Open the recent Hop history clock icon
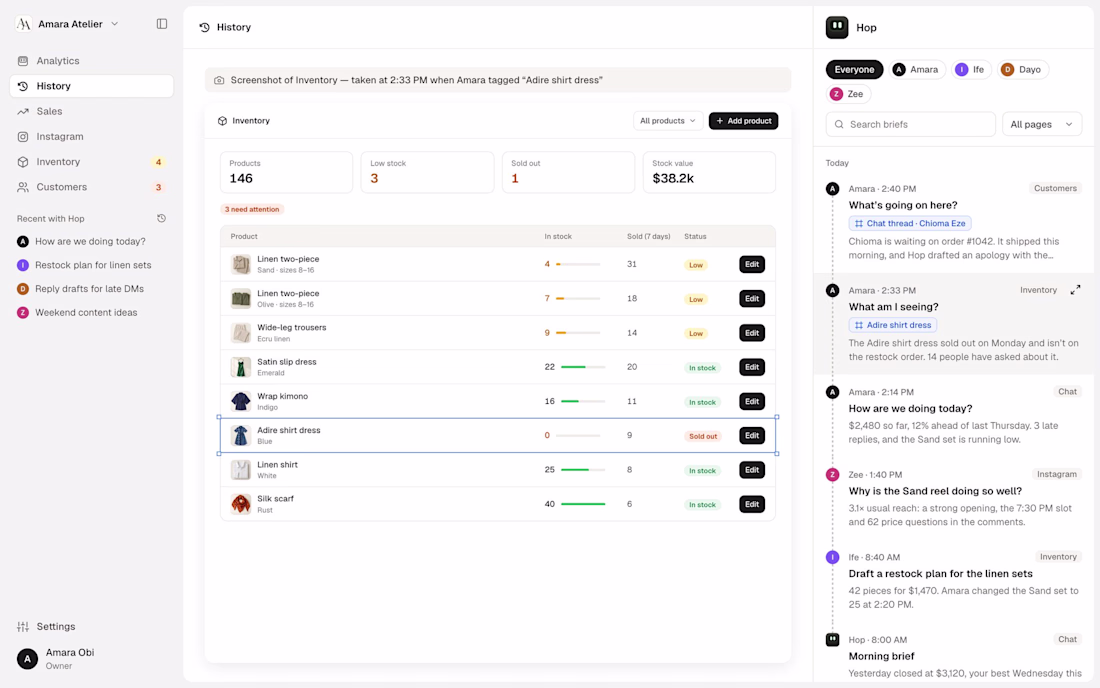 [x=161, y=218]
